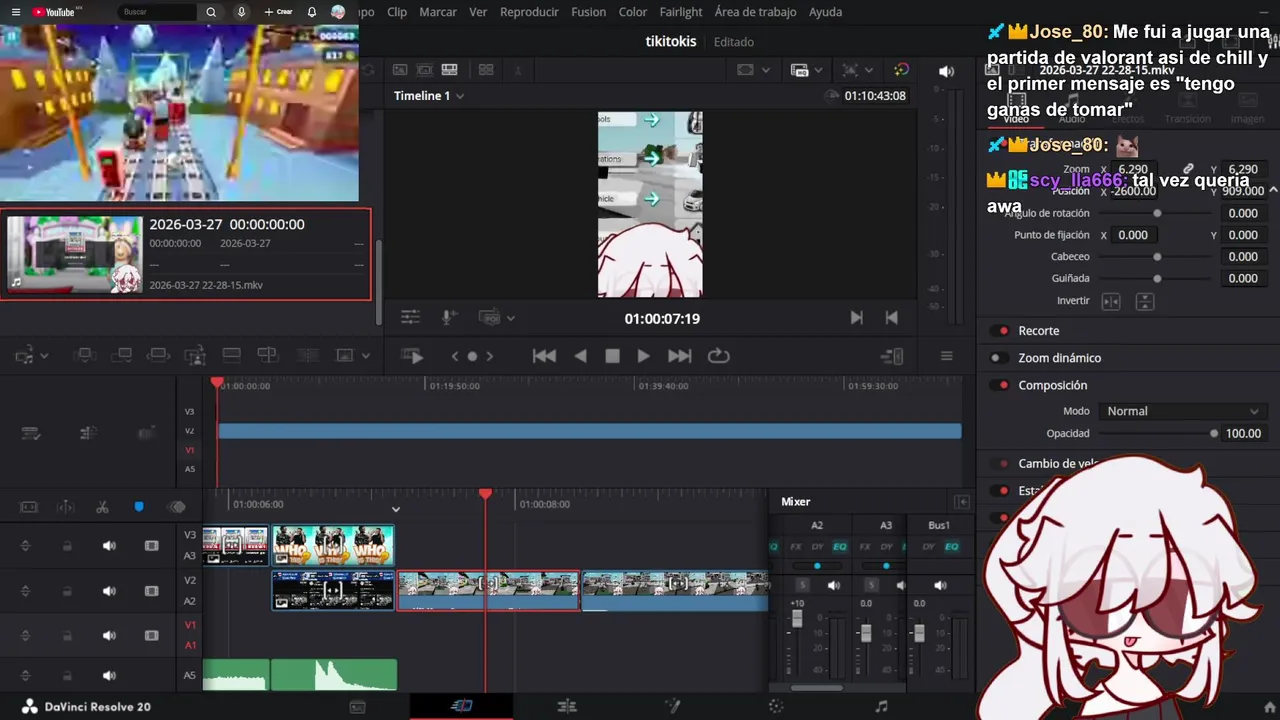
Task: Click the voiceover microphone icon below viewer
Action: [450, 317]
